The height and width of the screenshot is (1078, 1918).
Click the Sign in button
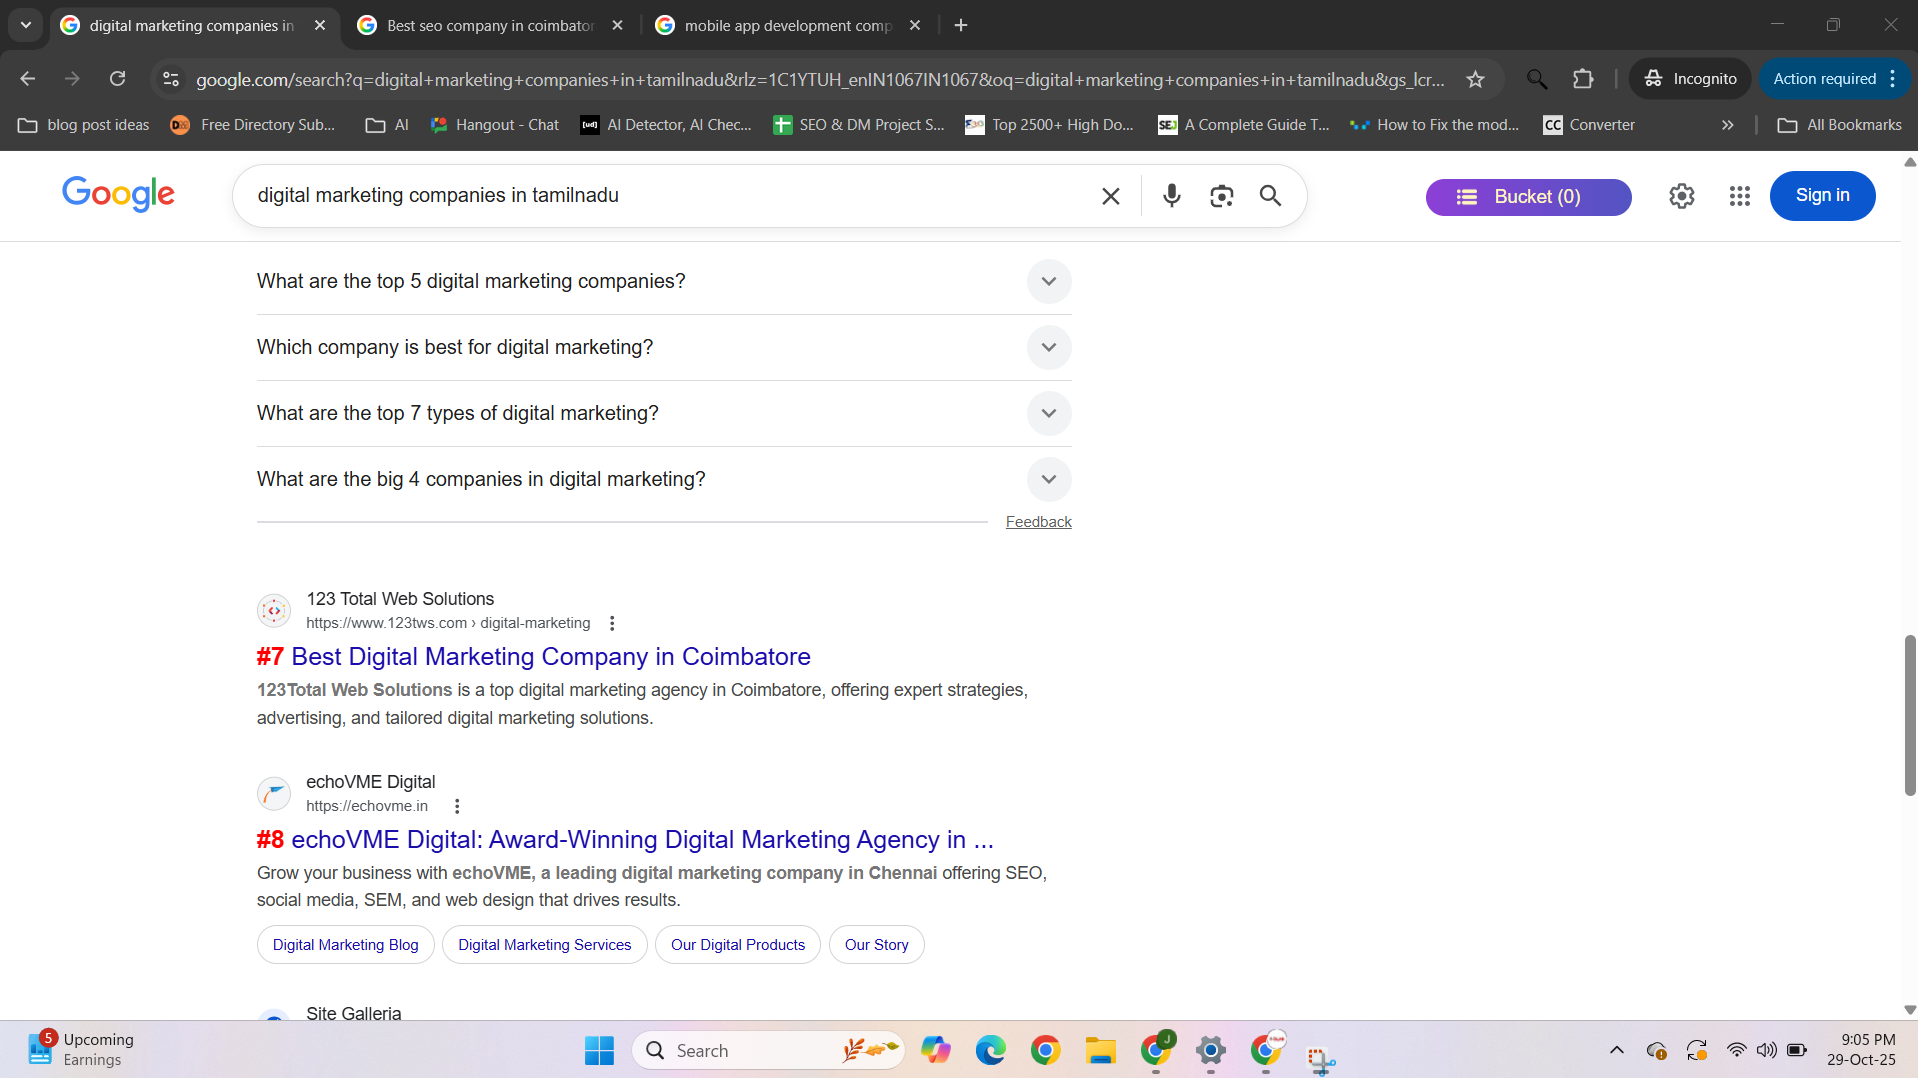point(1821,196)
